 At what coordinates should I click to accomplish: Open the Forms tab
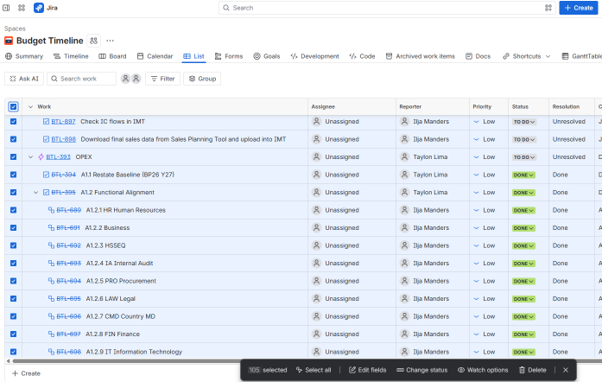[x=229, y=56]
